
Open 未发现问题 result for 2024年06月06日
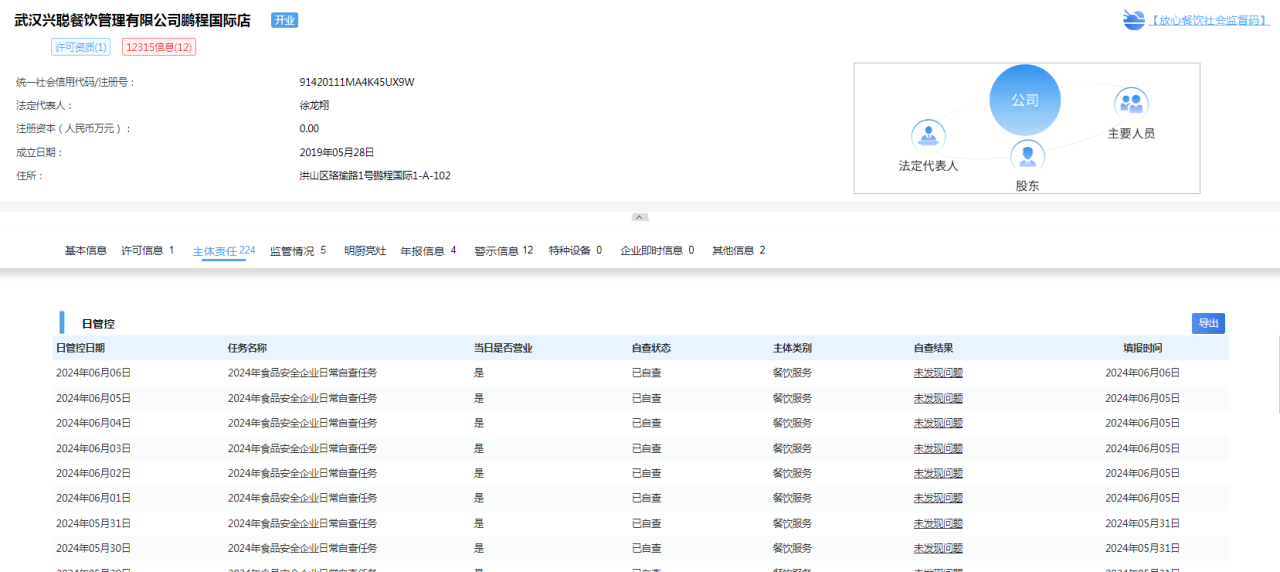938,373
